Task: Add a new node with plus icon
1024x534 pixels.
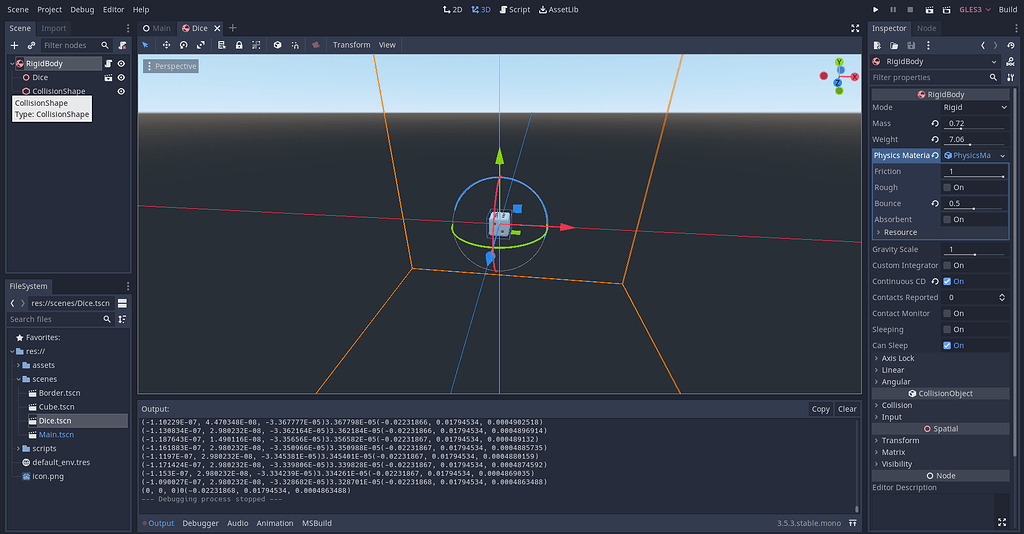Action: pos(14,46)
